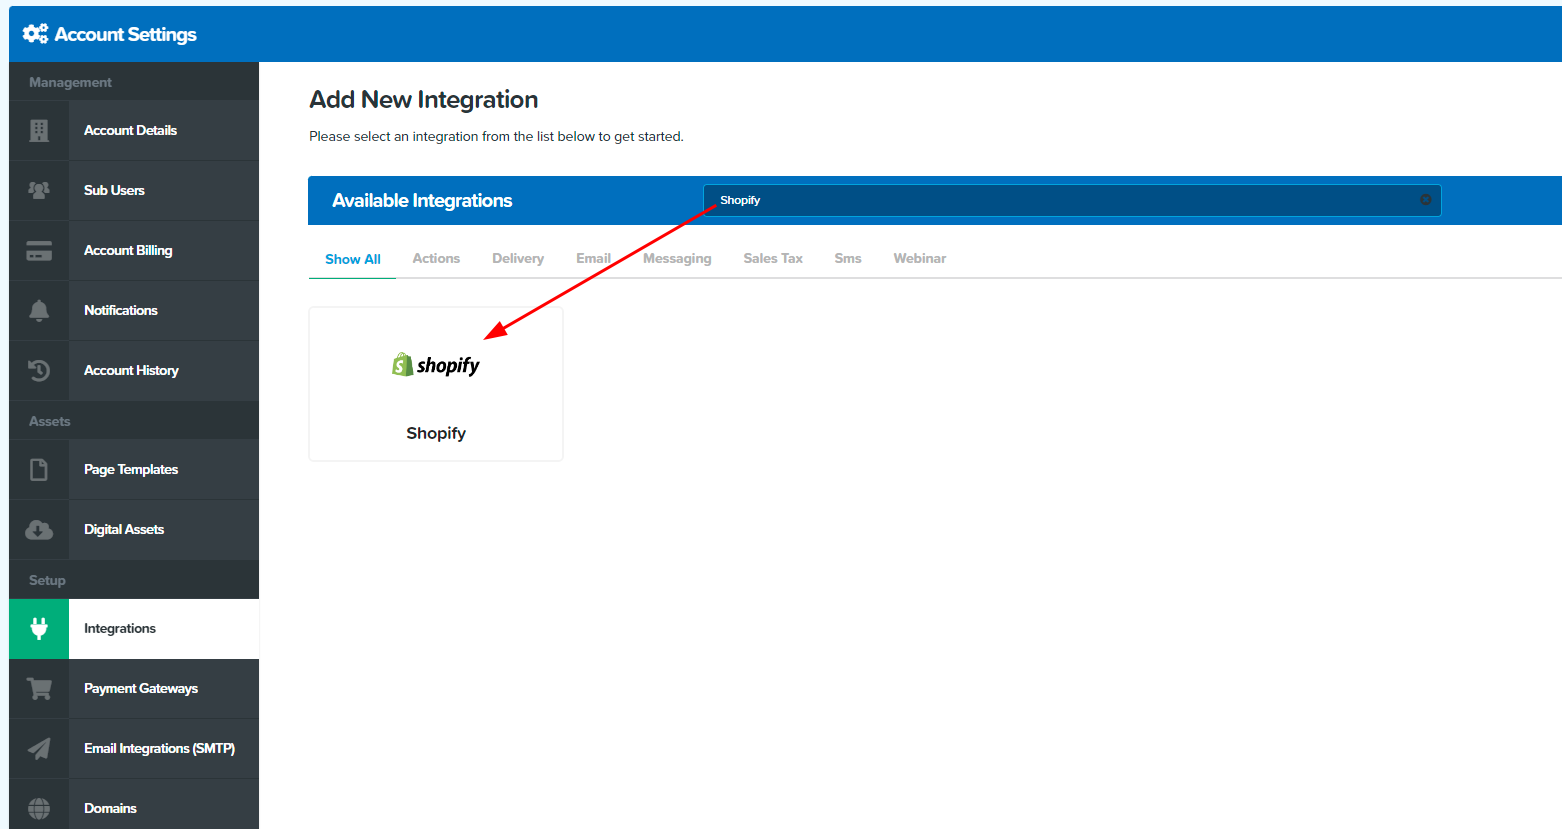Click the Add New Integration heading
This screenshot has width=1562, height=829.
coord(424,100)
